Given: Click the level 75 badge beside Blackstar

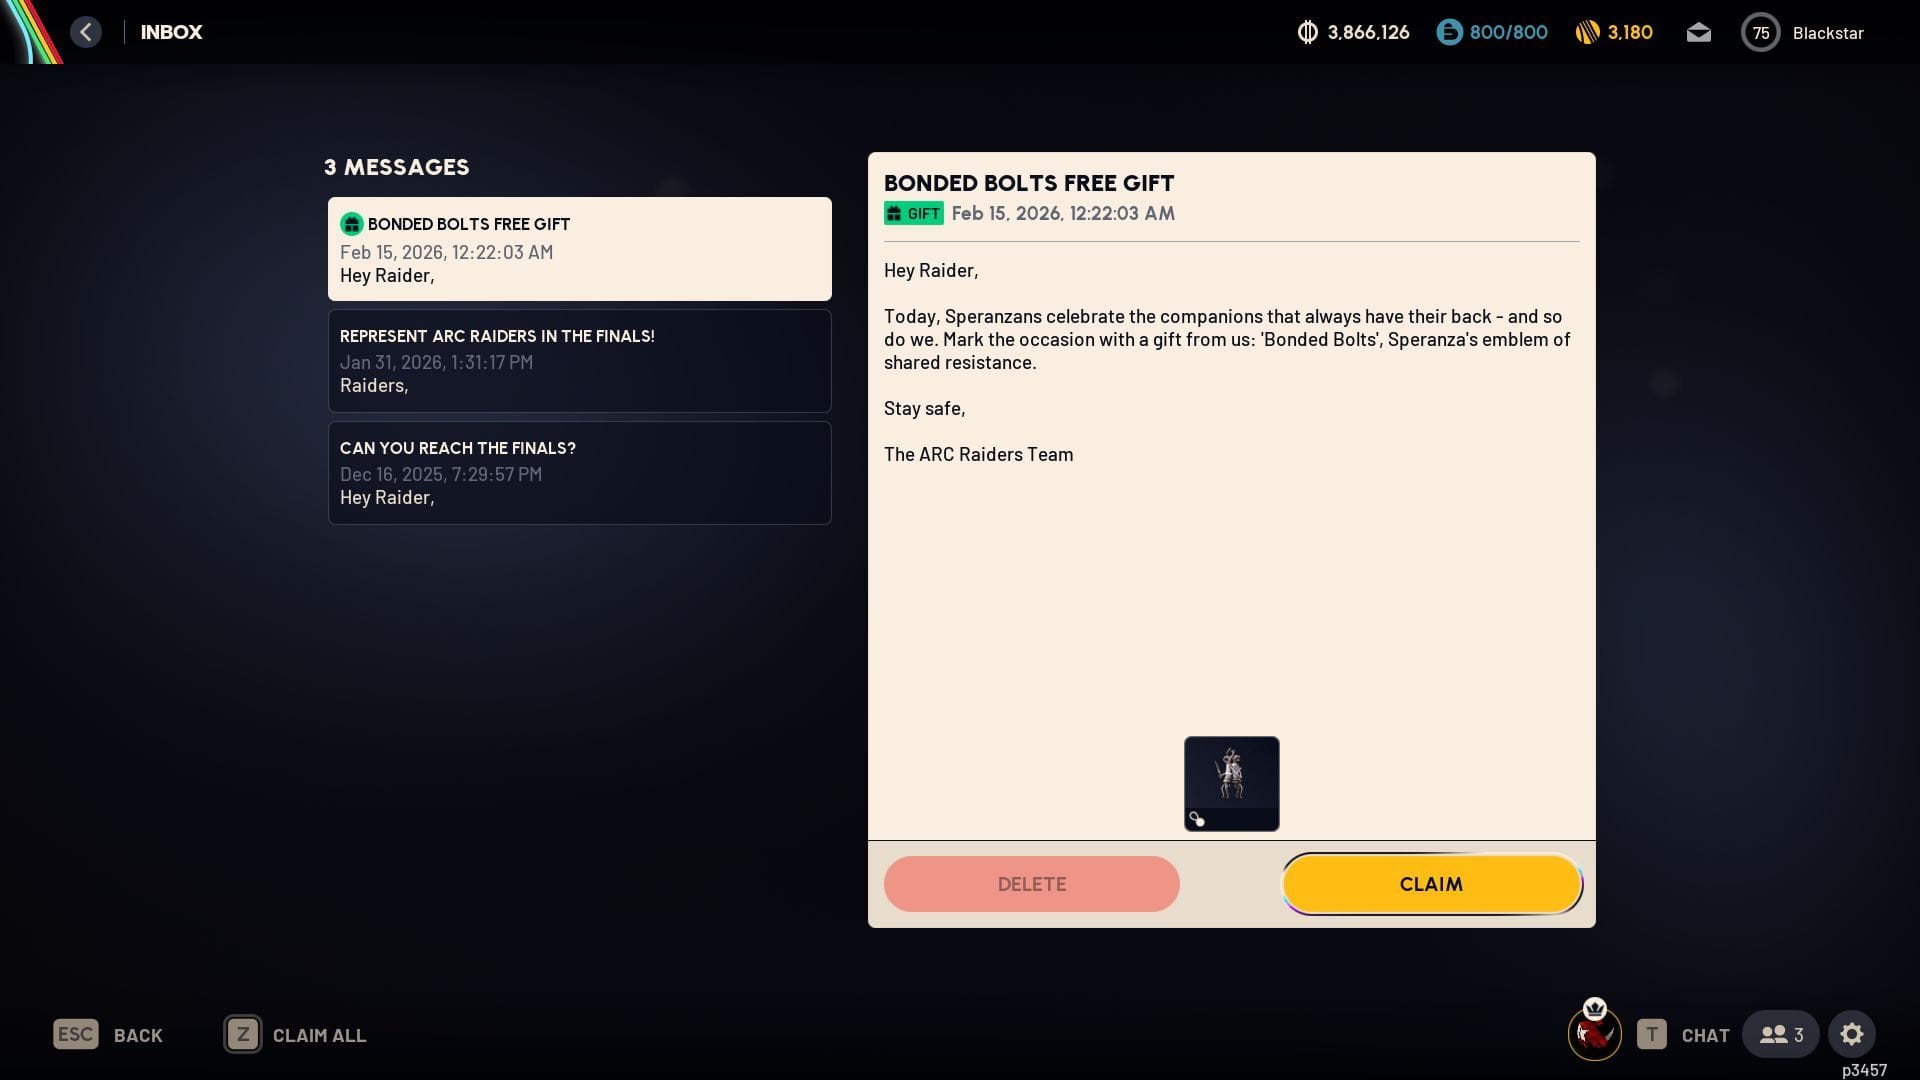Looking at the screenshot, I should pyautogui.click(x=1760, y=33).
